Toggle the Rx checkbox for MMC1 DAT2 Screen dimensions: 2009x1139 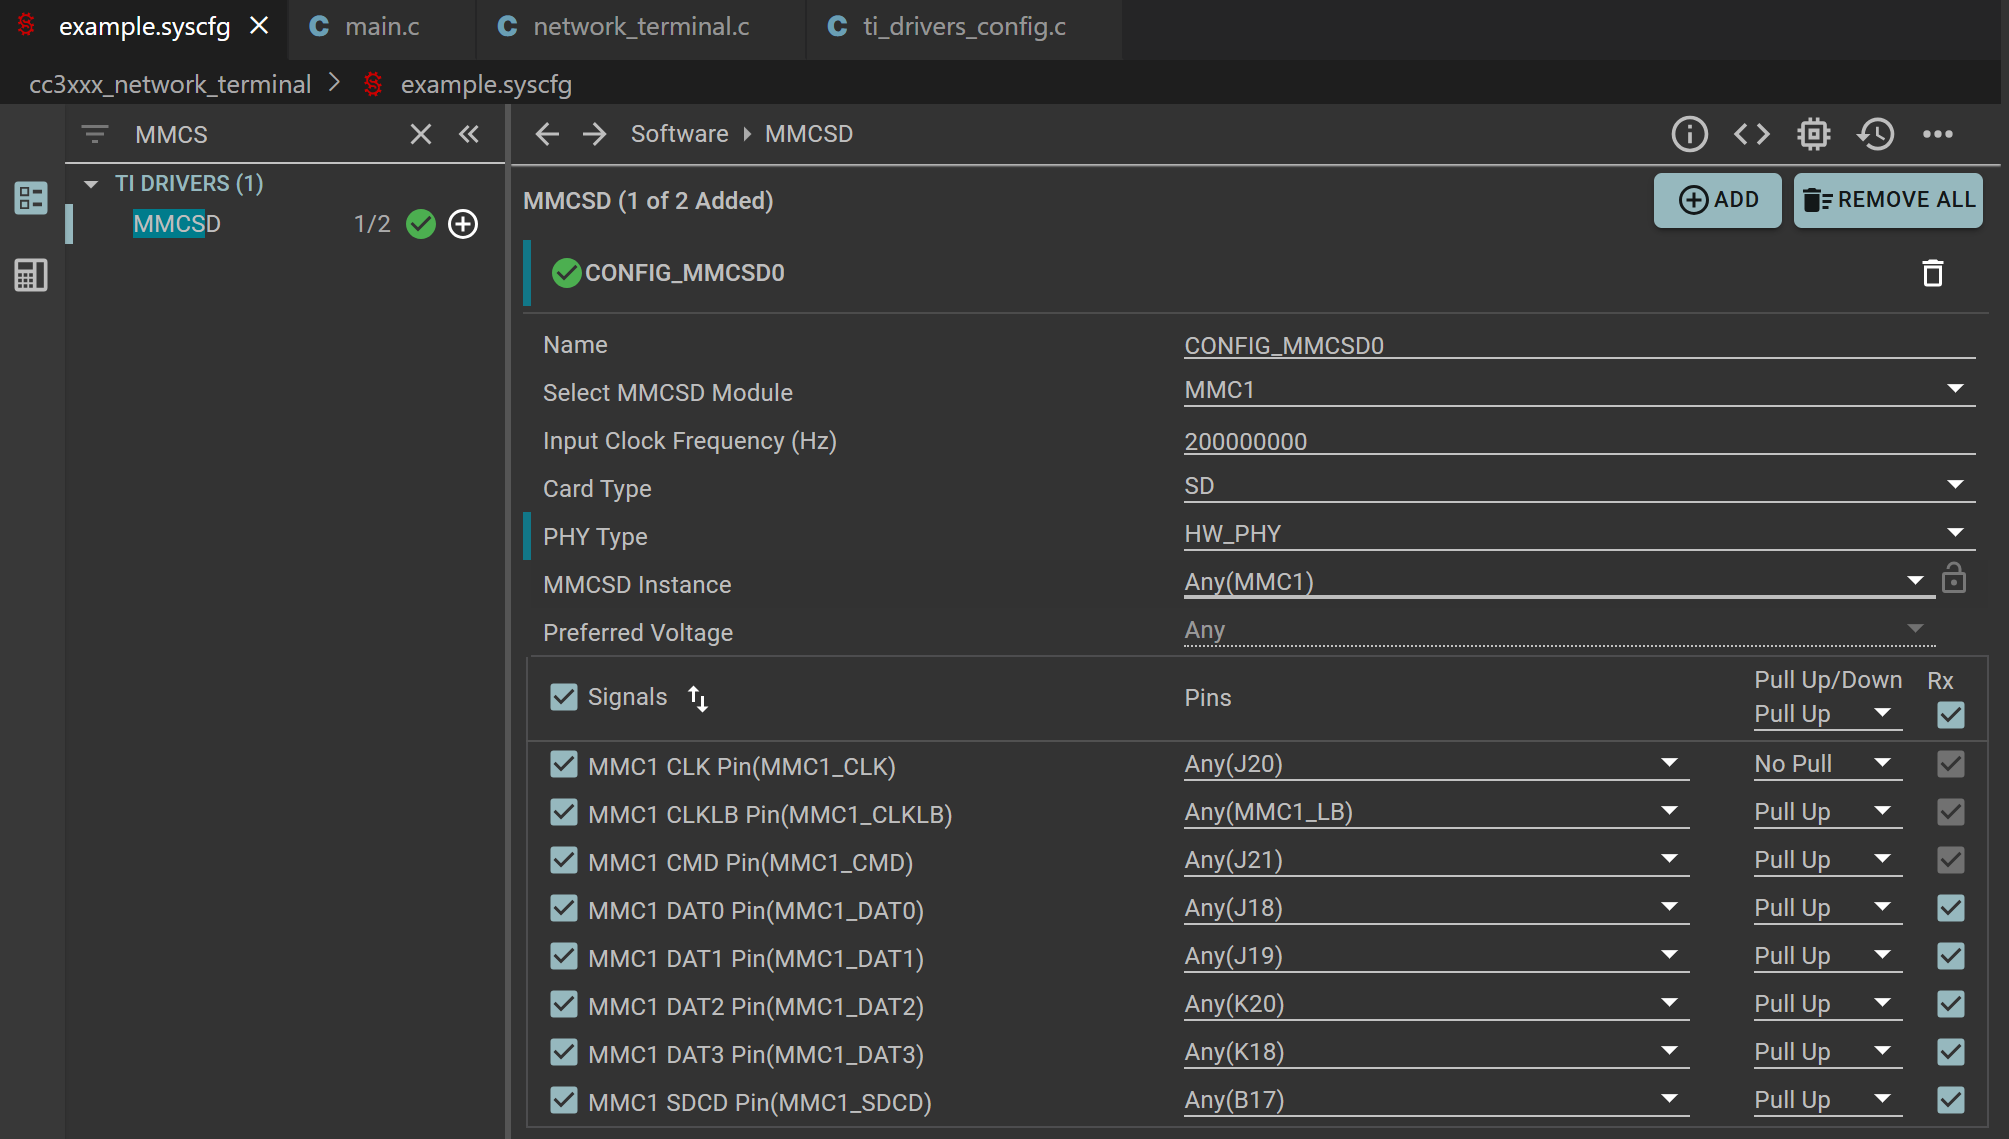[x=1951, y=1004]
